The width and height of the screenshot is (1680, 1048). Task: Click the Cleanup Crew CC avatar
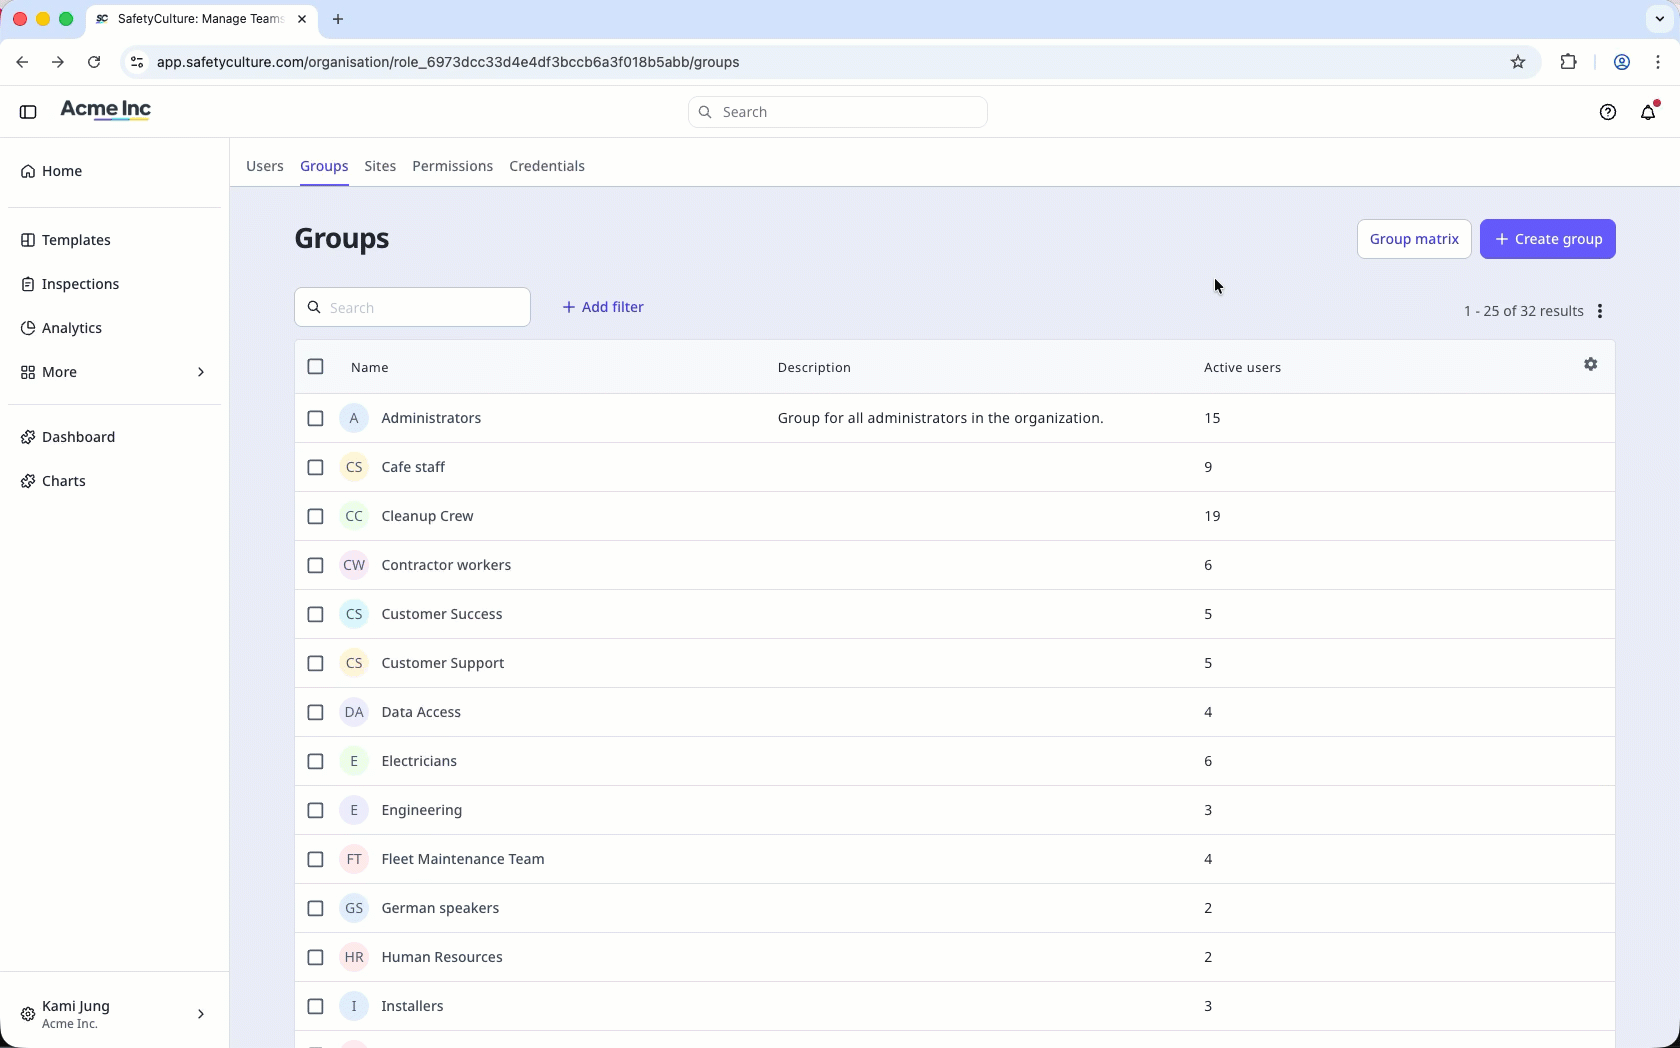354,516
